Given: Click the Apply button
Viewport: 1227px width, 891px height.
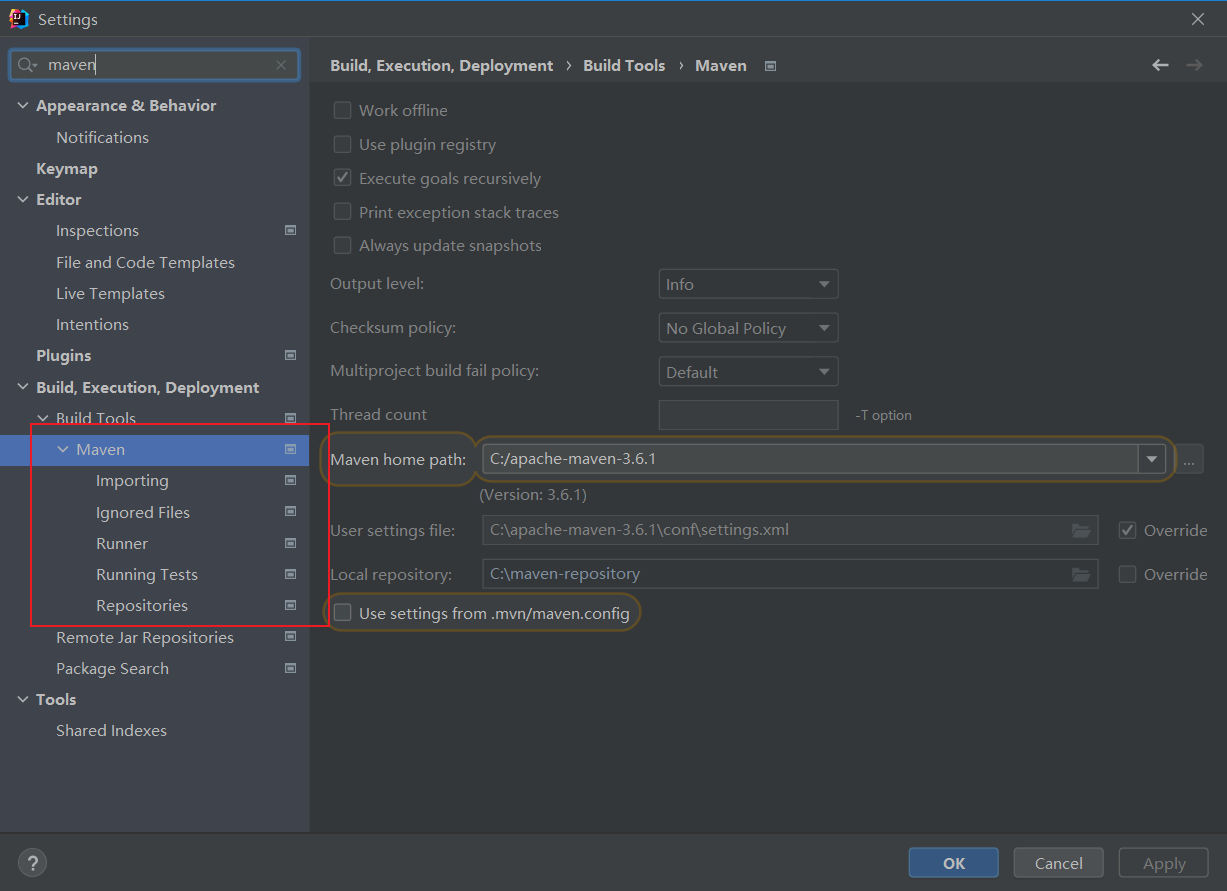Looking at the screenshot, I should click(x=1164, y=863).
